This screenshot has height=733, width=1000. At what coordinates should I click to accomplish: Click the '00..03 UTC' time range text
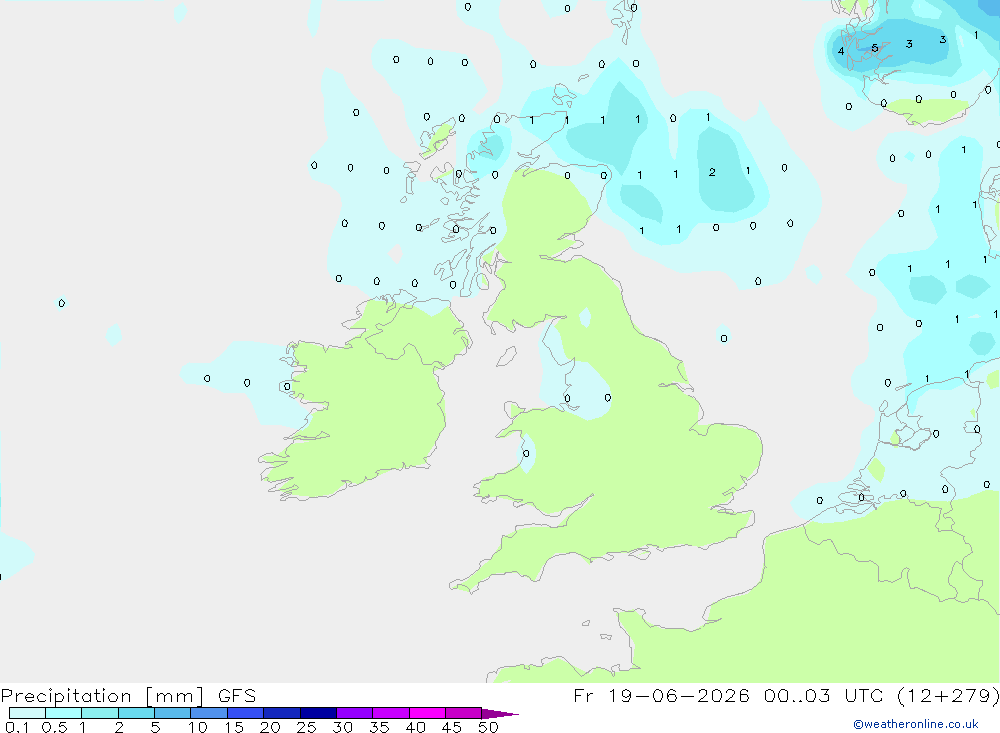tap(825, 695)
